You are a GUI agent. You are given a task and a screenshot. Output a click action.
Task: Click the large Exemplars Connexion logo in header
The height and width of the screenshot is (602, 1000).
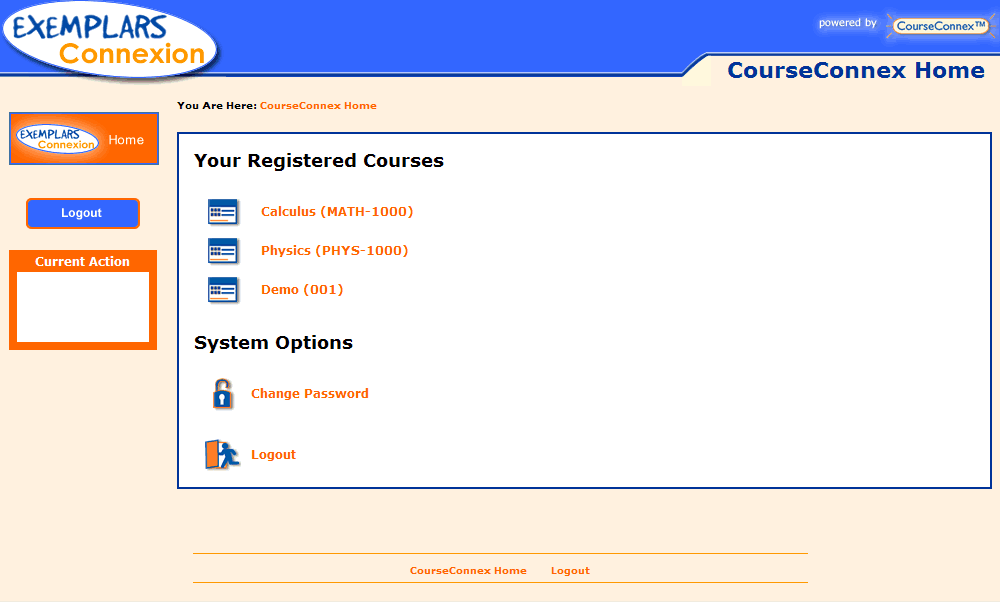(110, 40)
